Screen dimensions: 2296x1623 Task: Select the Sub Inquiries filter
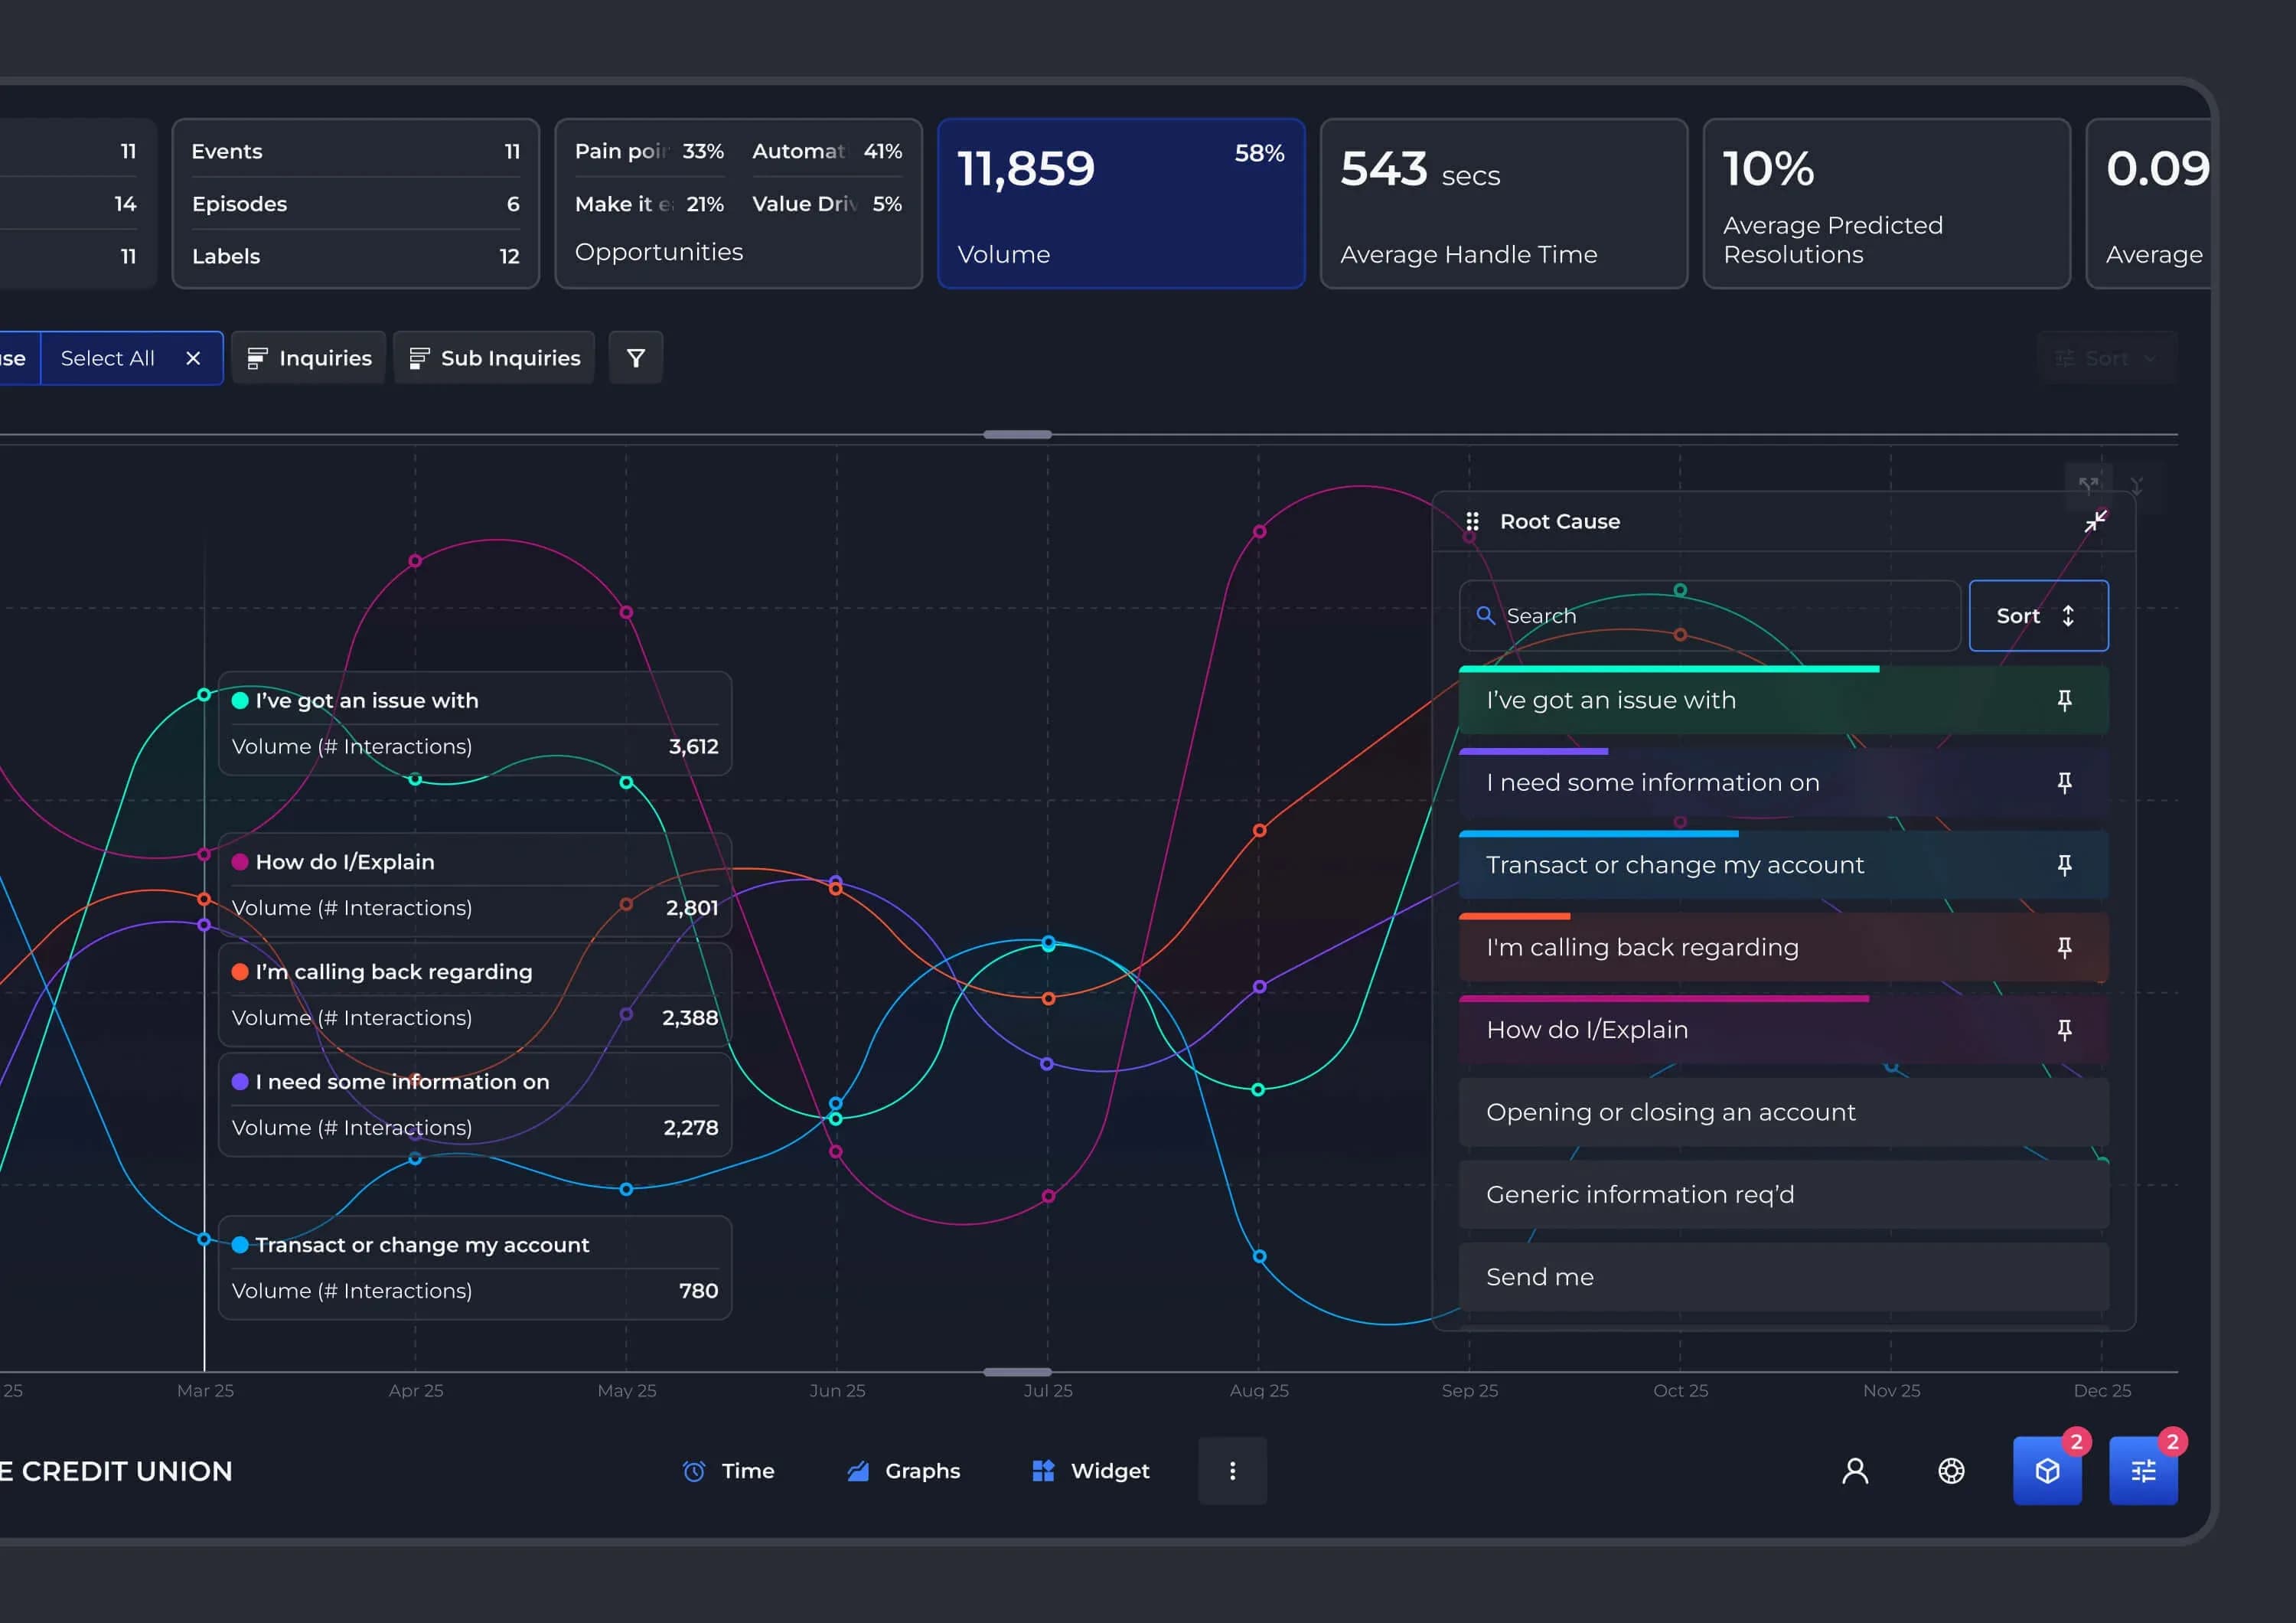click(x=494, y=358)
